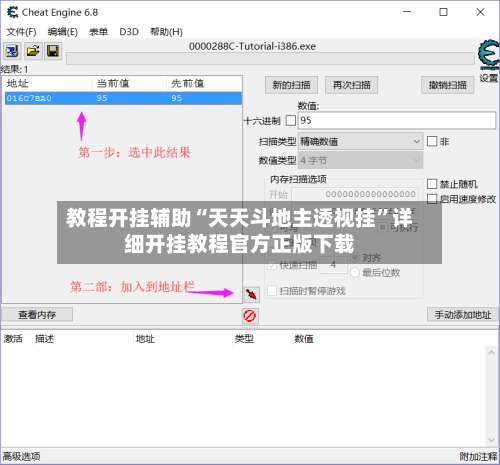Click the Cheat Engine title bar icon

point(12,12)
